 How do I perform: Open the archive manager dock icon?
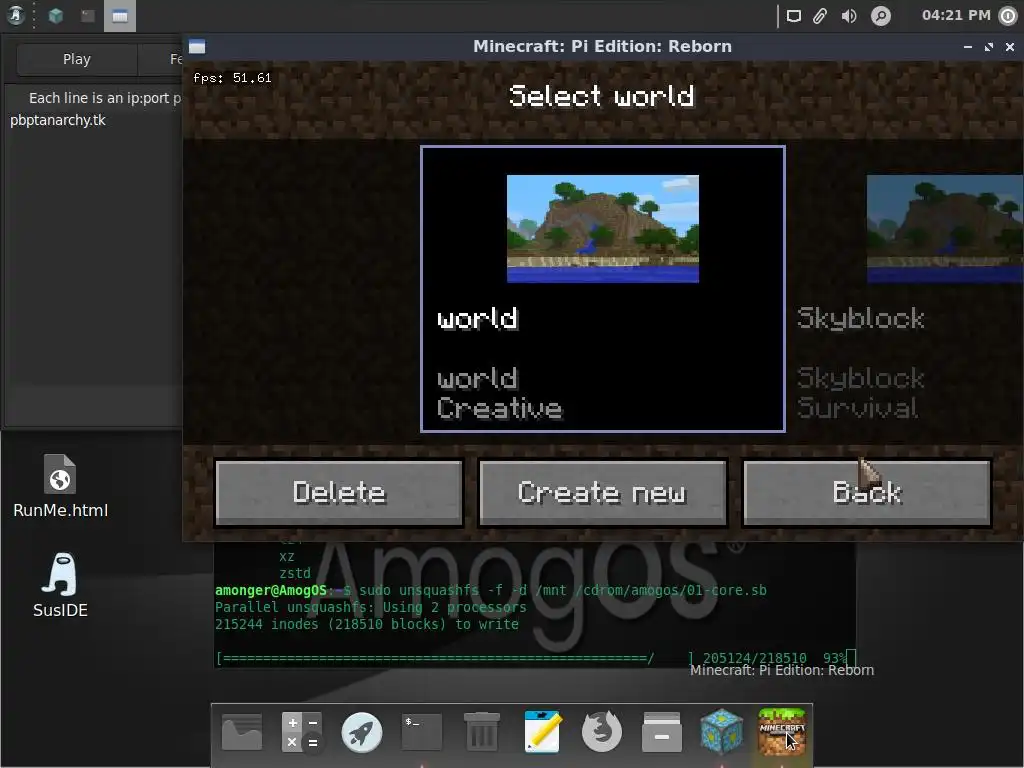(x=662, y=732)
